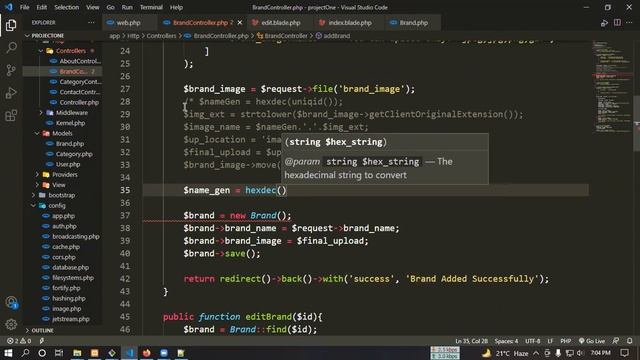
Task: Open Windows Start menu
Action: pos(8,353)
